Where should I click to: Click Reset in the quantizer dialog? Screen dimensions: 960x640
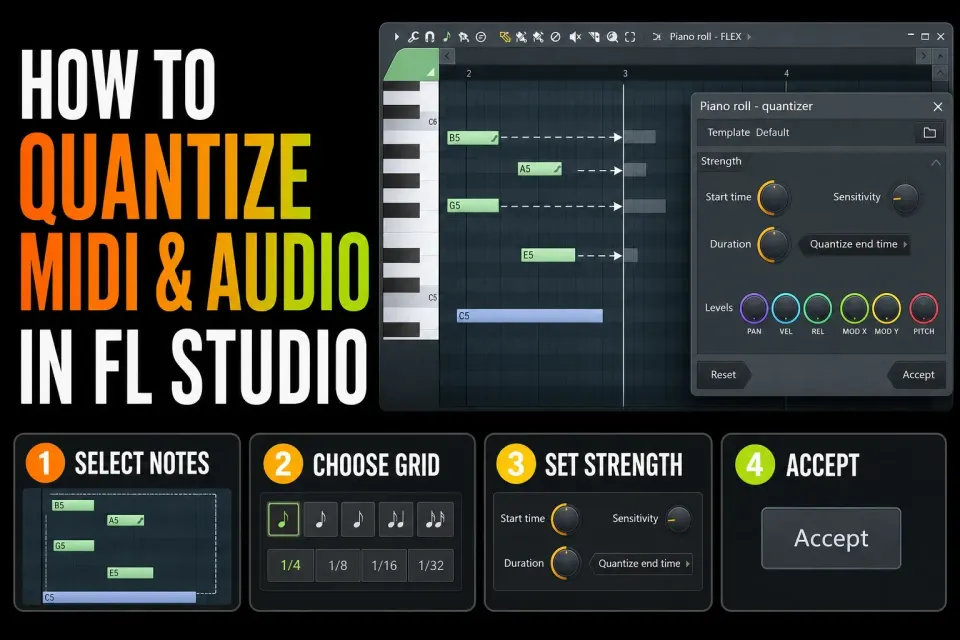tap(724, 374)
